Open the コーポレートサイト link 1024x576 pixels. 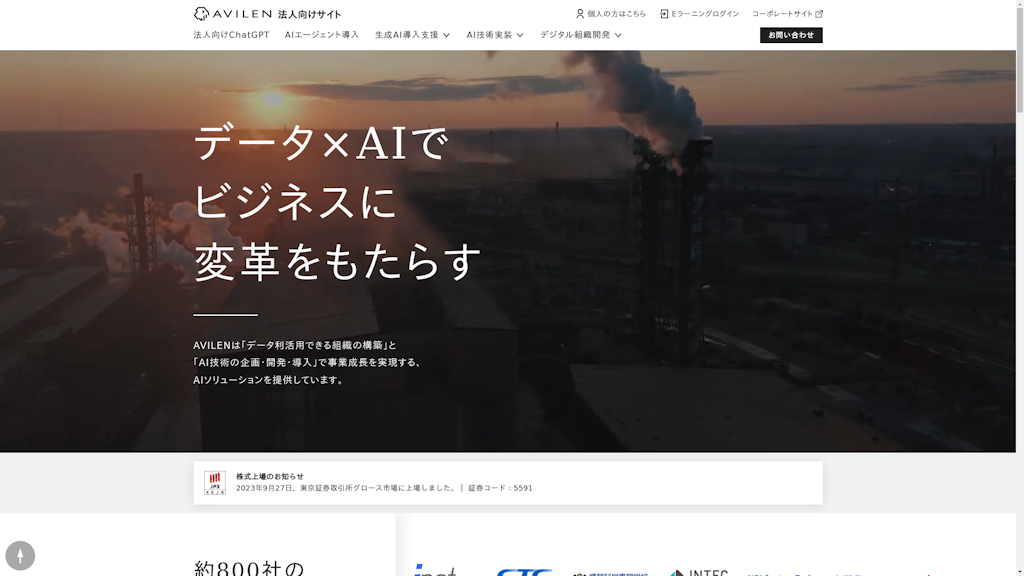coord(782,14)
